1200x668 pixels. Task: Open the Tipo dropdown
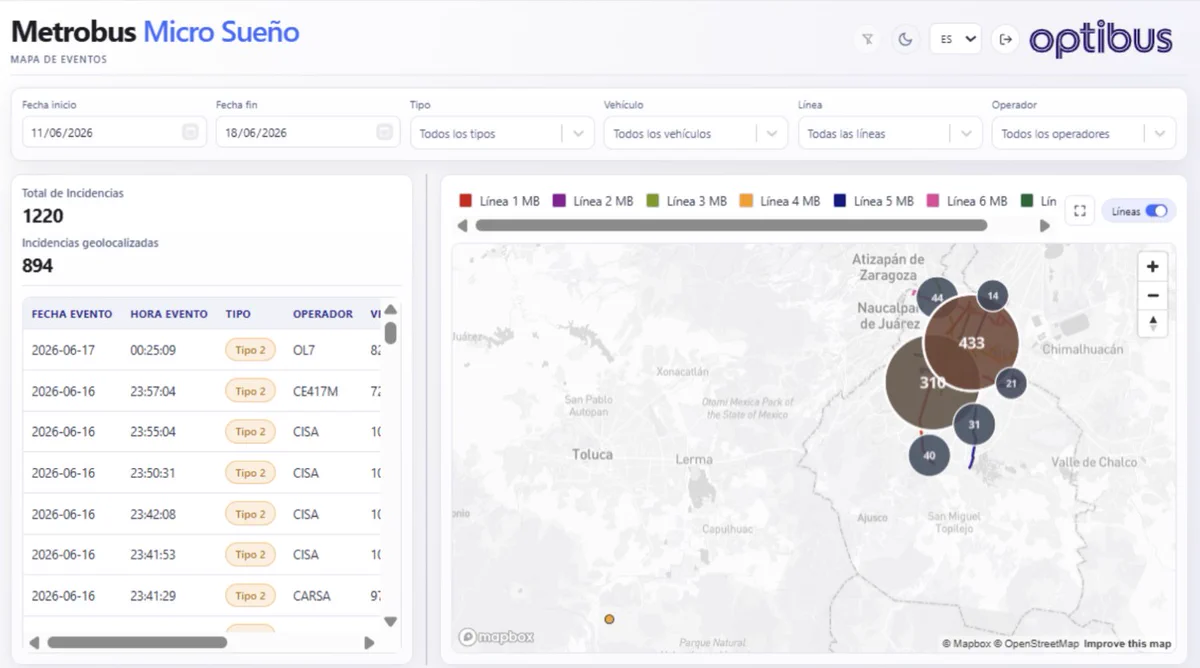click(x=503, y=133)
